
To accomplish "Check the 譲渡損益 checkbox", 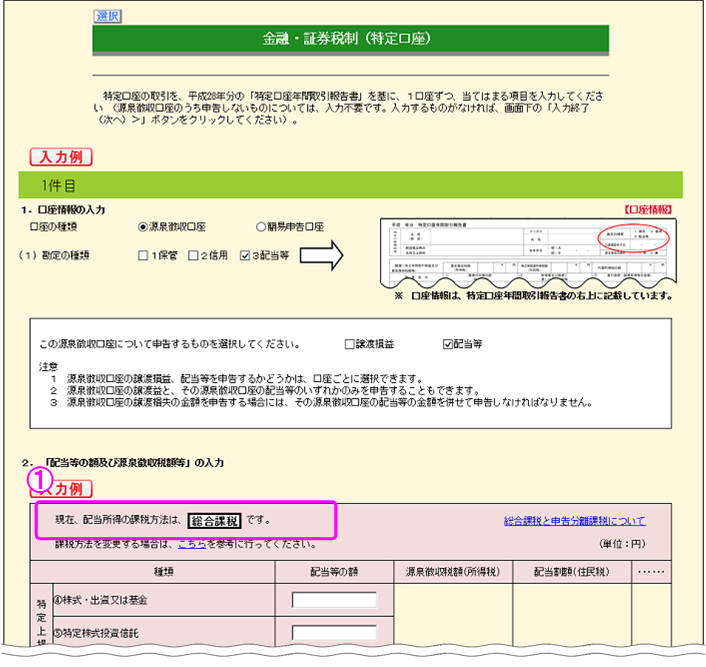I will 349,344.
